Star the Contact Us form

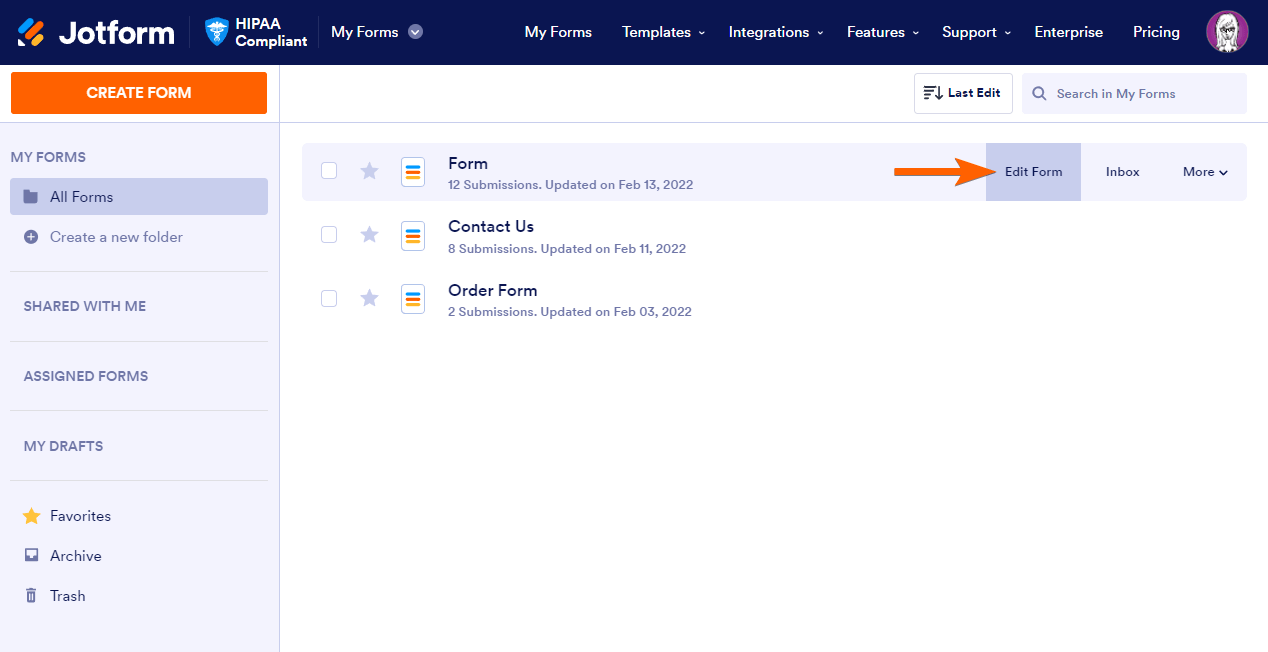pyautogui.click(x=370, y=234)
